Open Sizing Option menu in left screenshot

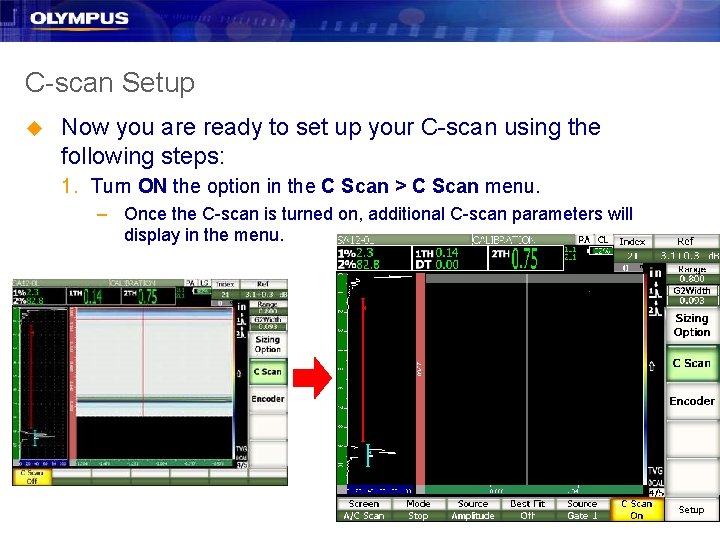tap(268, 344)
